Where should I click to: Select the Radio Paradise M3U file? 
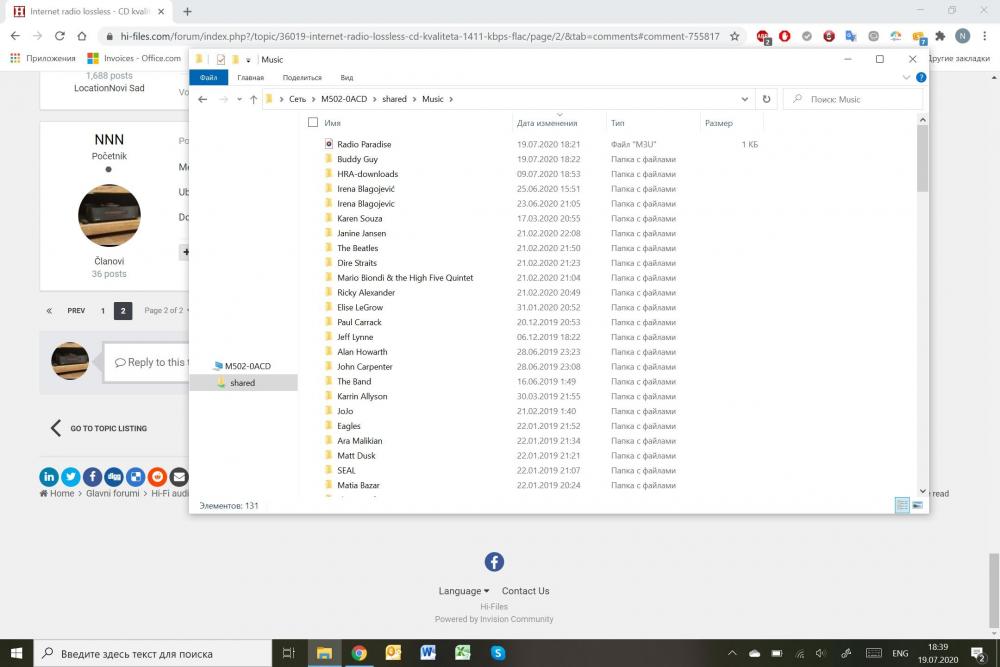pos(364,144)
